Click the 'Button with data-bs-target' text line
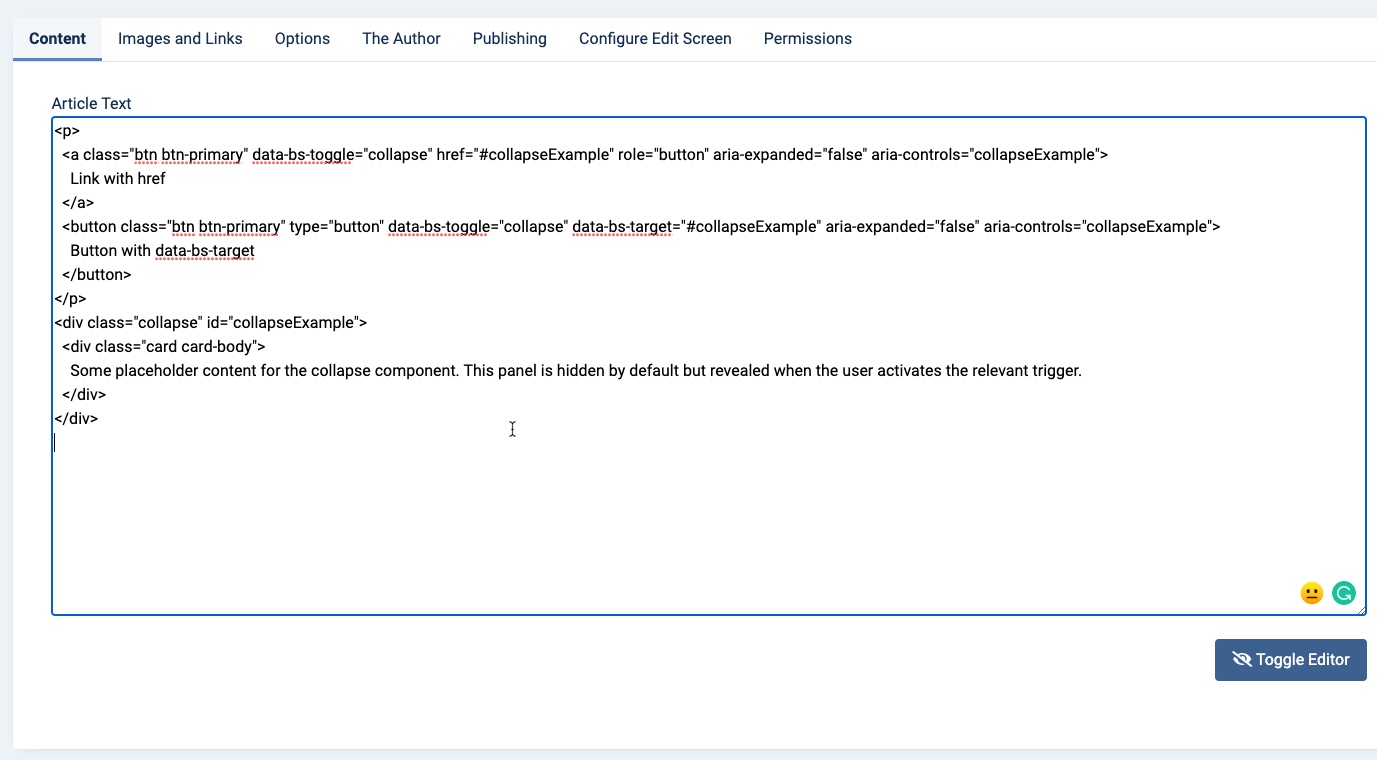This screenshot has width=1377, height=760. (x=162, y=251)
